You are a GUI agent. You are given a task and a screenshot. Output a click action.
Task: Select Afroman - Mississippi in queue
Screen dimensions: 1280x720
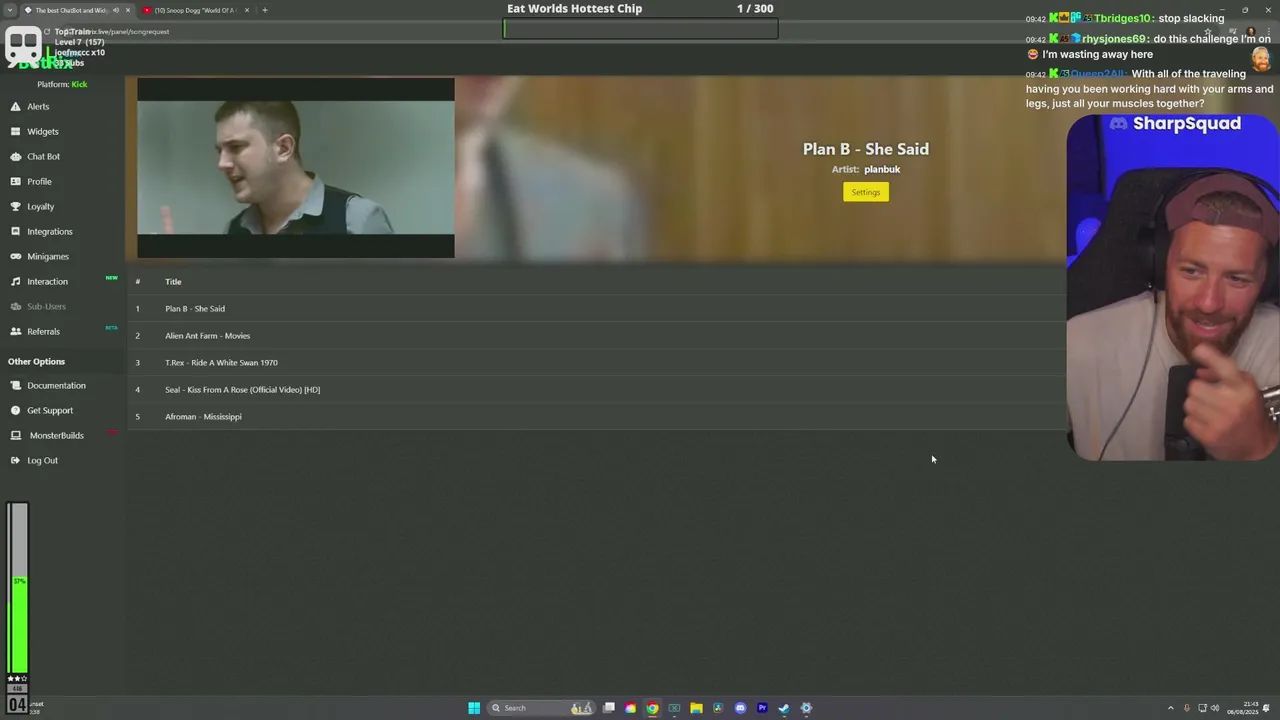click(x=597, y=416)
